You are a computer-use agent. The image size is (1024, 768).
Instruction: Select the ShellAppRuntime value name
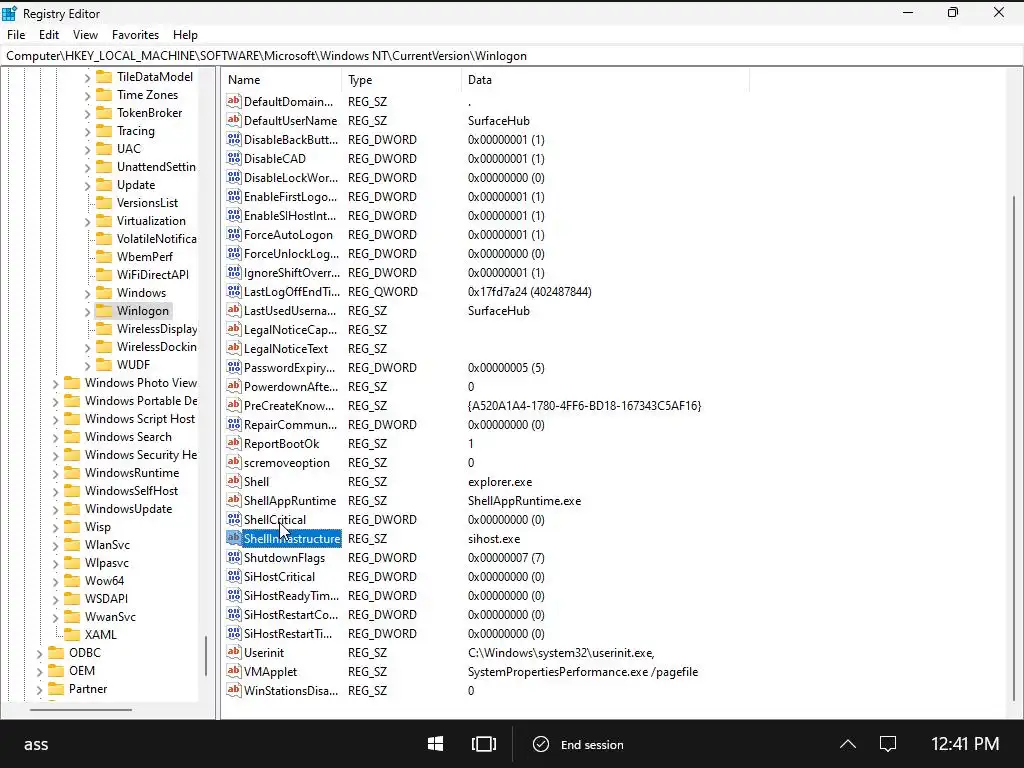pyautogui.click(x=290, y=501)
